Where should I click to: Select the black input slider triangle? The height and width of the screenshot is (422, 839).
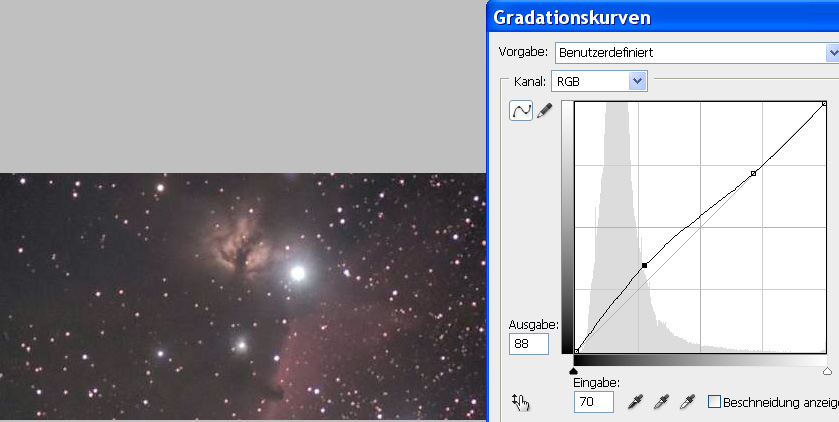point(574,371)
